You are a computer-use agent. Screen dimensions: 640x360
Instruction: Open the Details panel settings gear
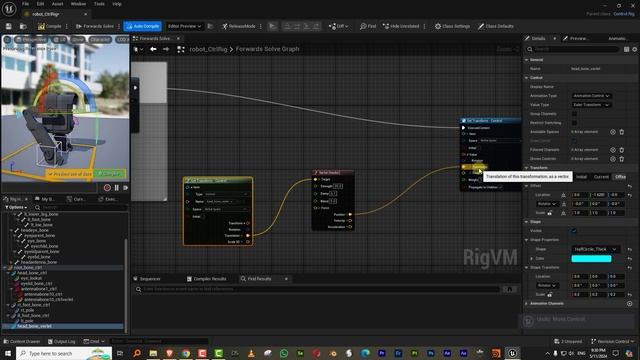tap(635, 49)
